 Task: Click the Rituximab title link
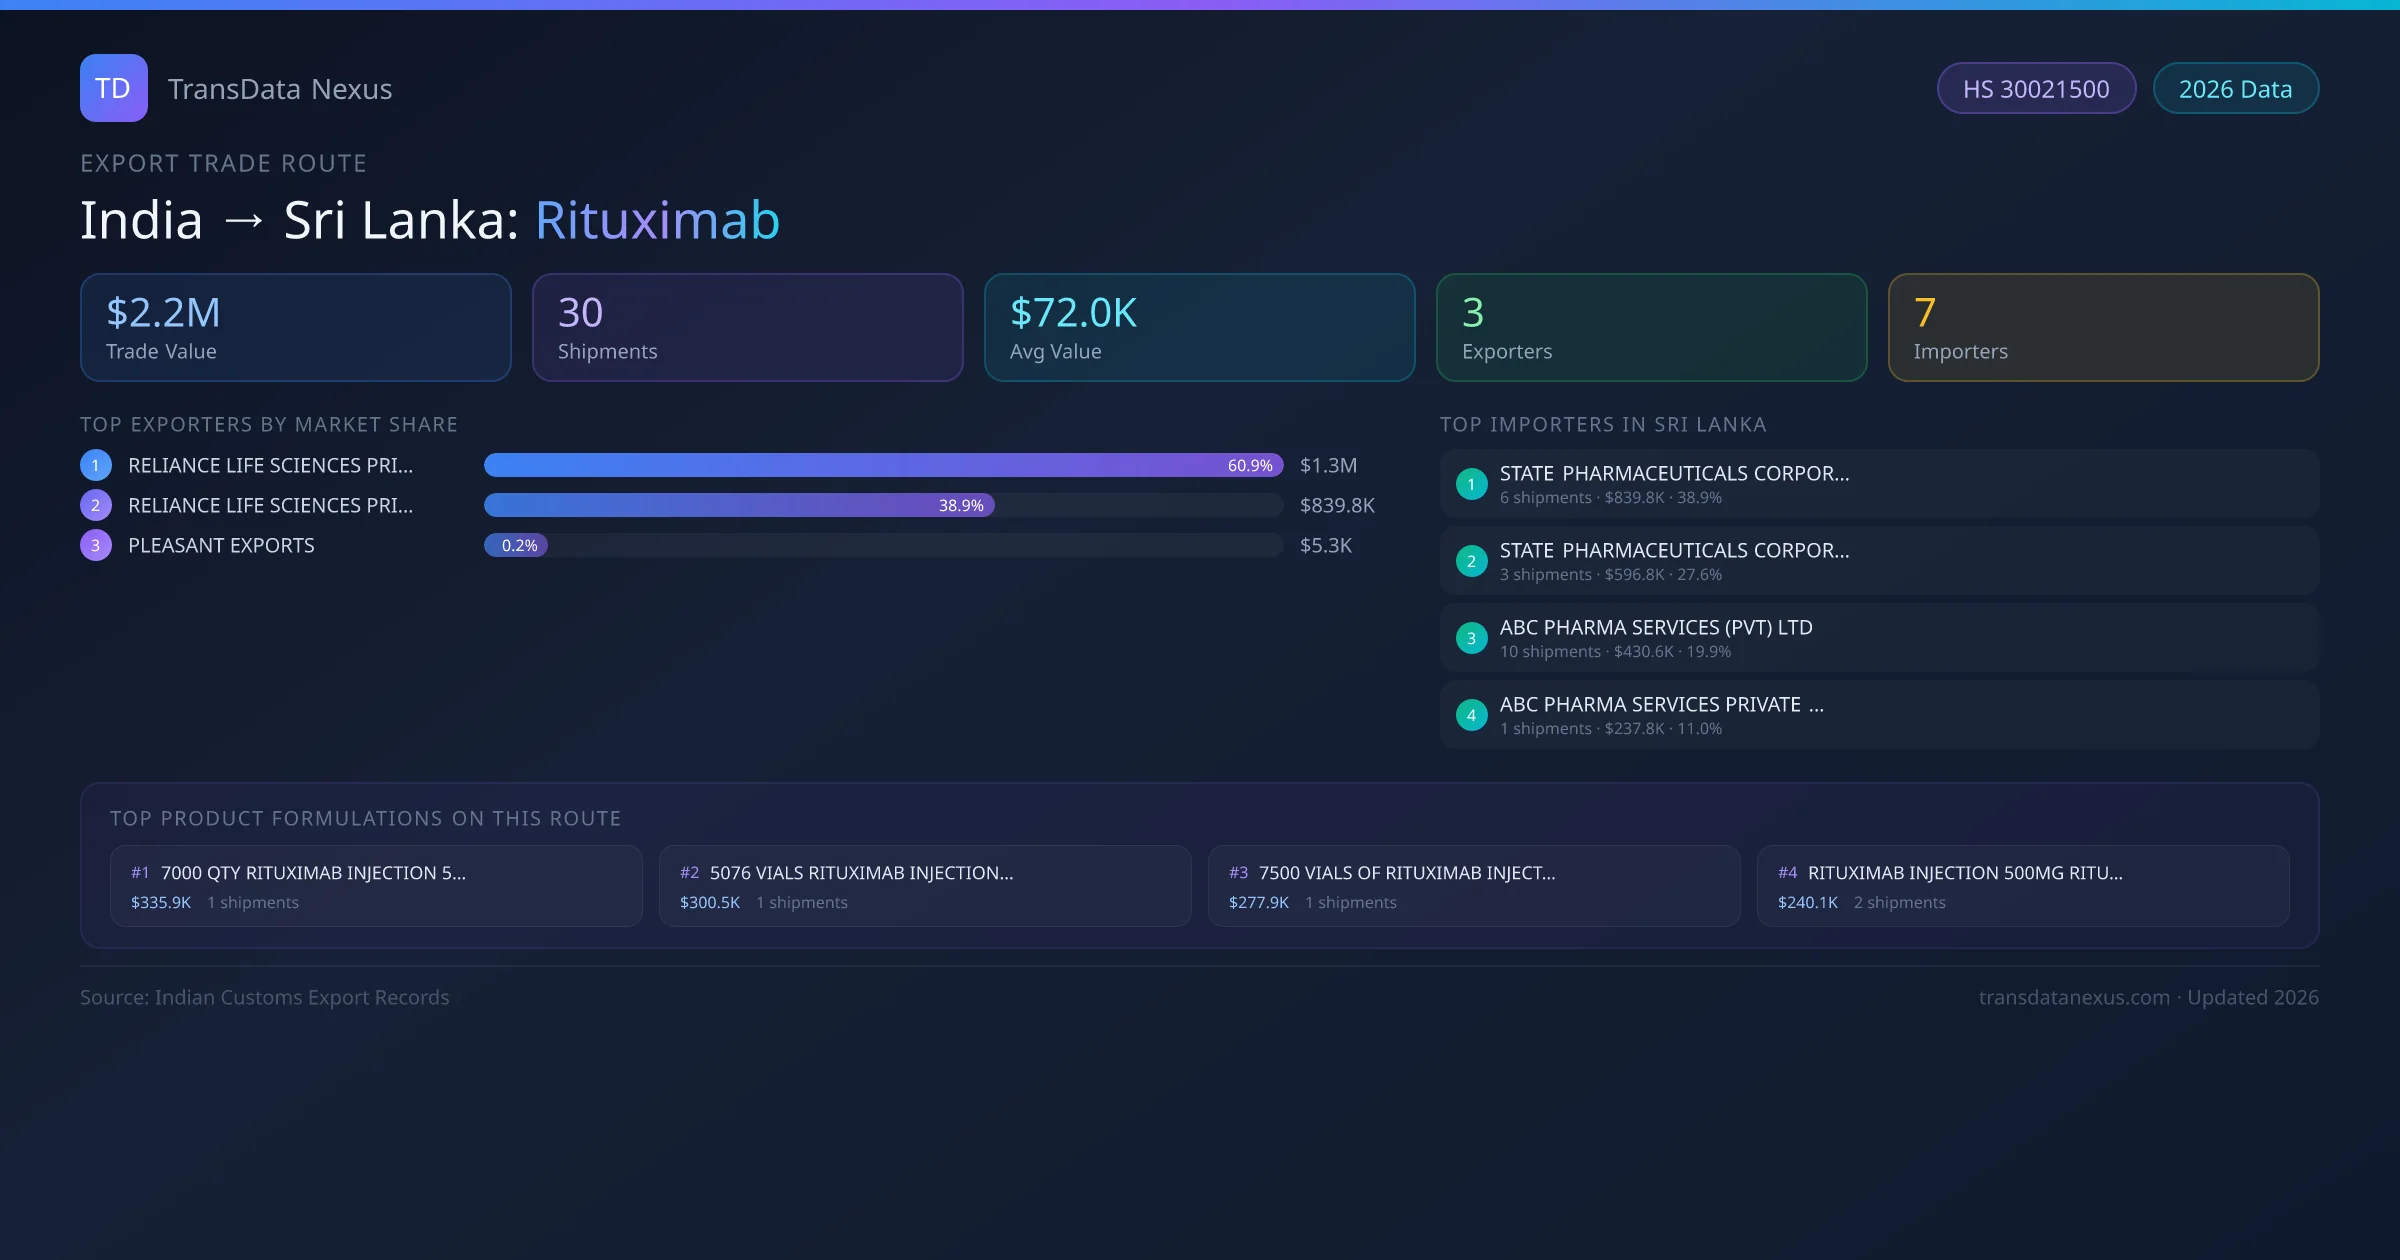click(x=657, y=220)
